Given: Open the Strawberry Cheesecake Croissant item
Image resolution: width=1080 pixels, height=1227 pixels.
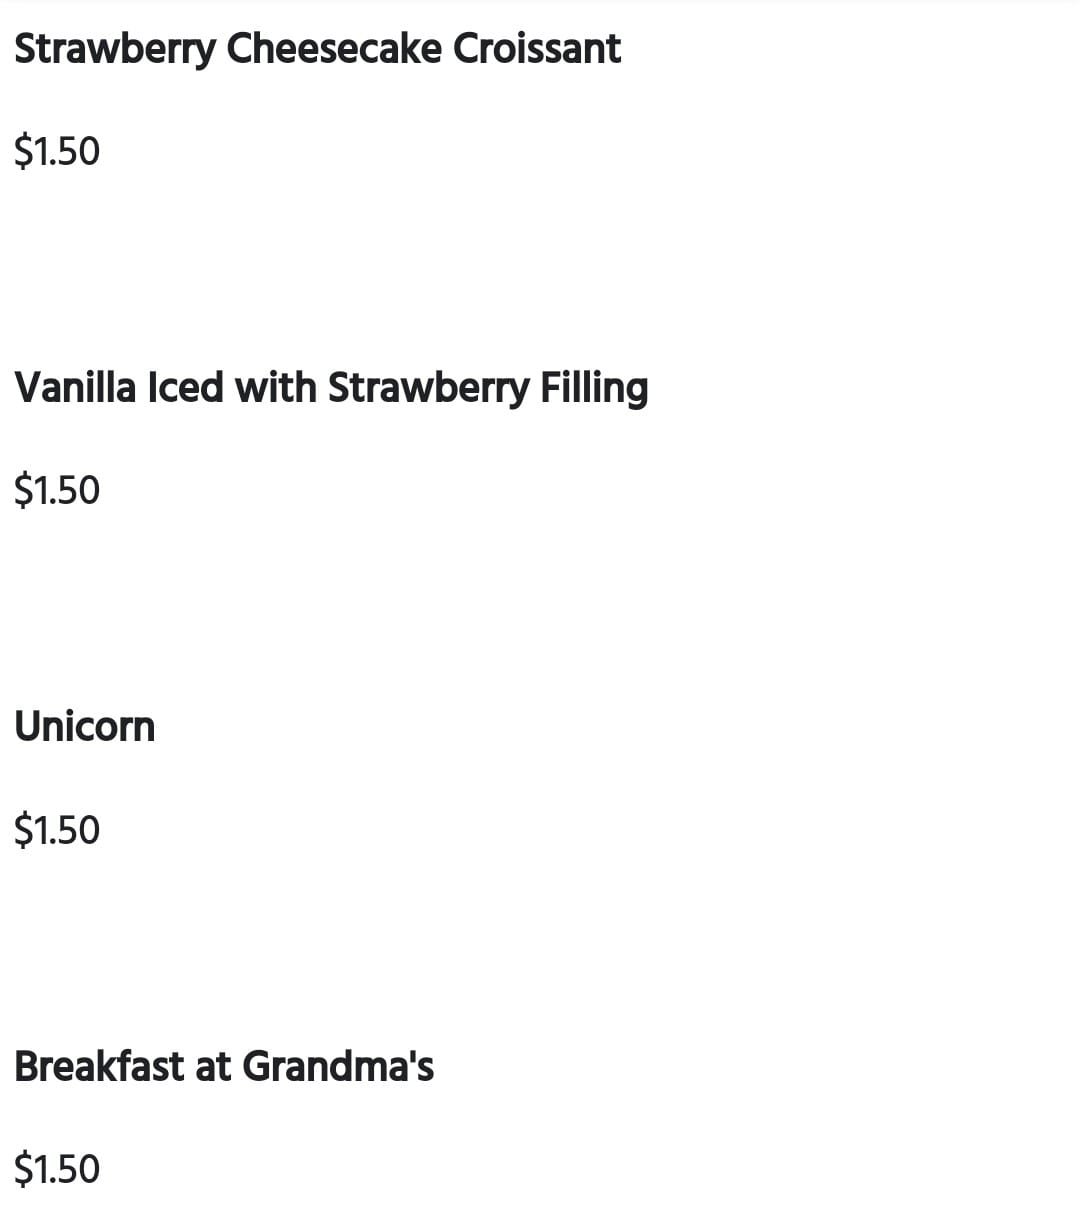Looking at the screenshot, I should 317,49.
